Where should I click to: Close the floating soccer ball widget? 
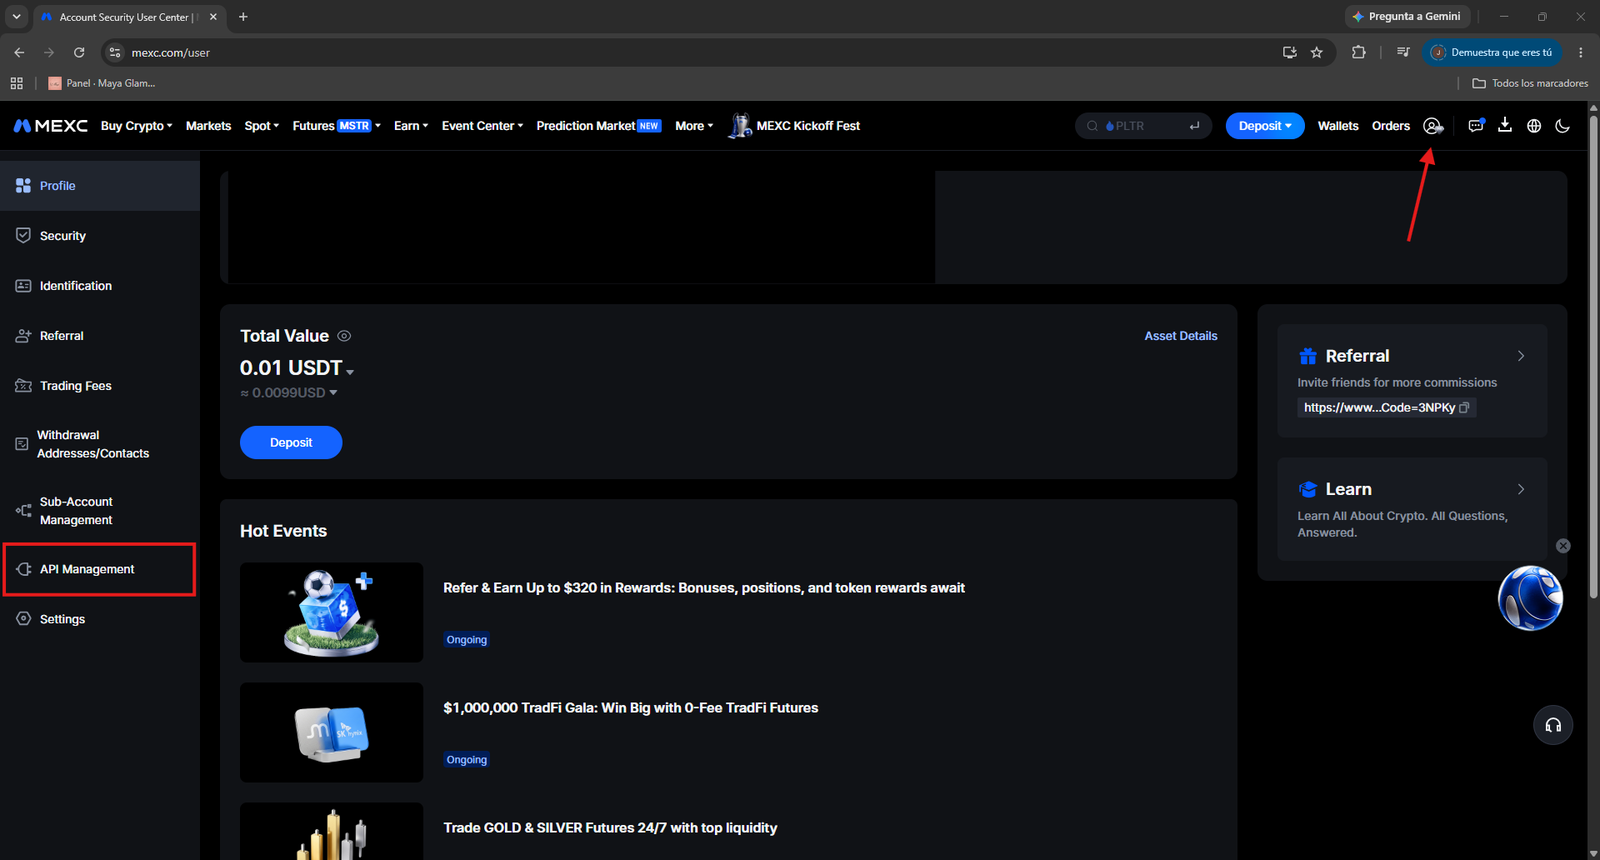click(x=1563, y=546)
